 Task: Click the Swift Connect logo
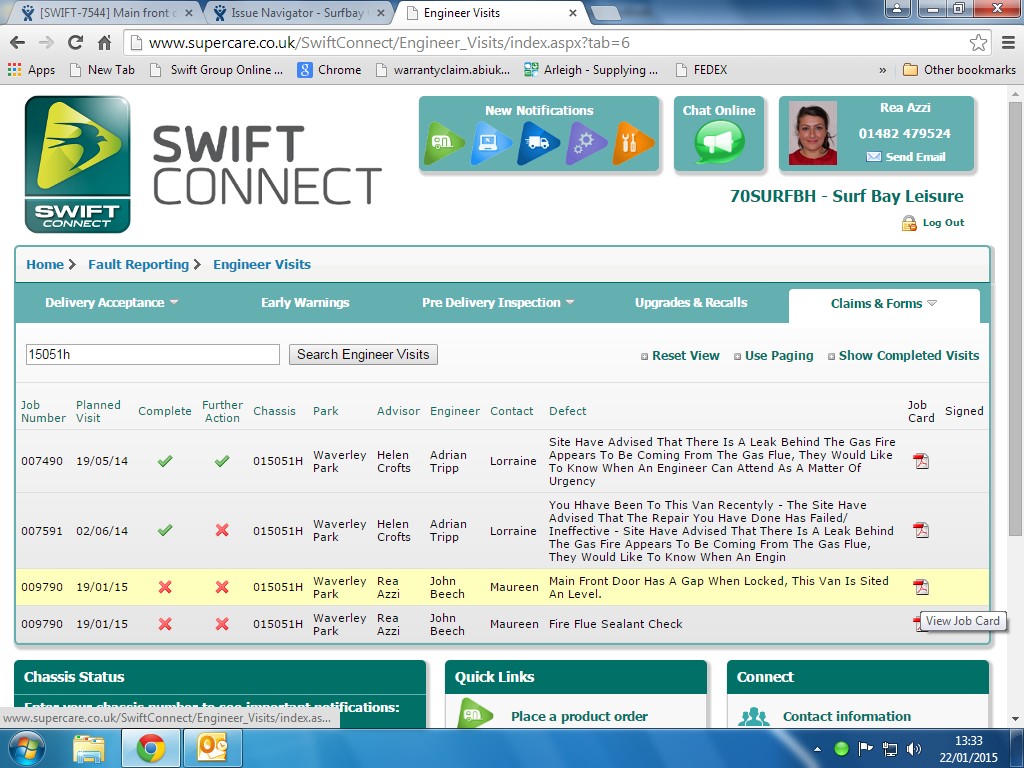pyautogui.click(x=77, y=165)
